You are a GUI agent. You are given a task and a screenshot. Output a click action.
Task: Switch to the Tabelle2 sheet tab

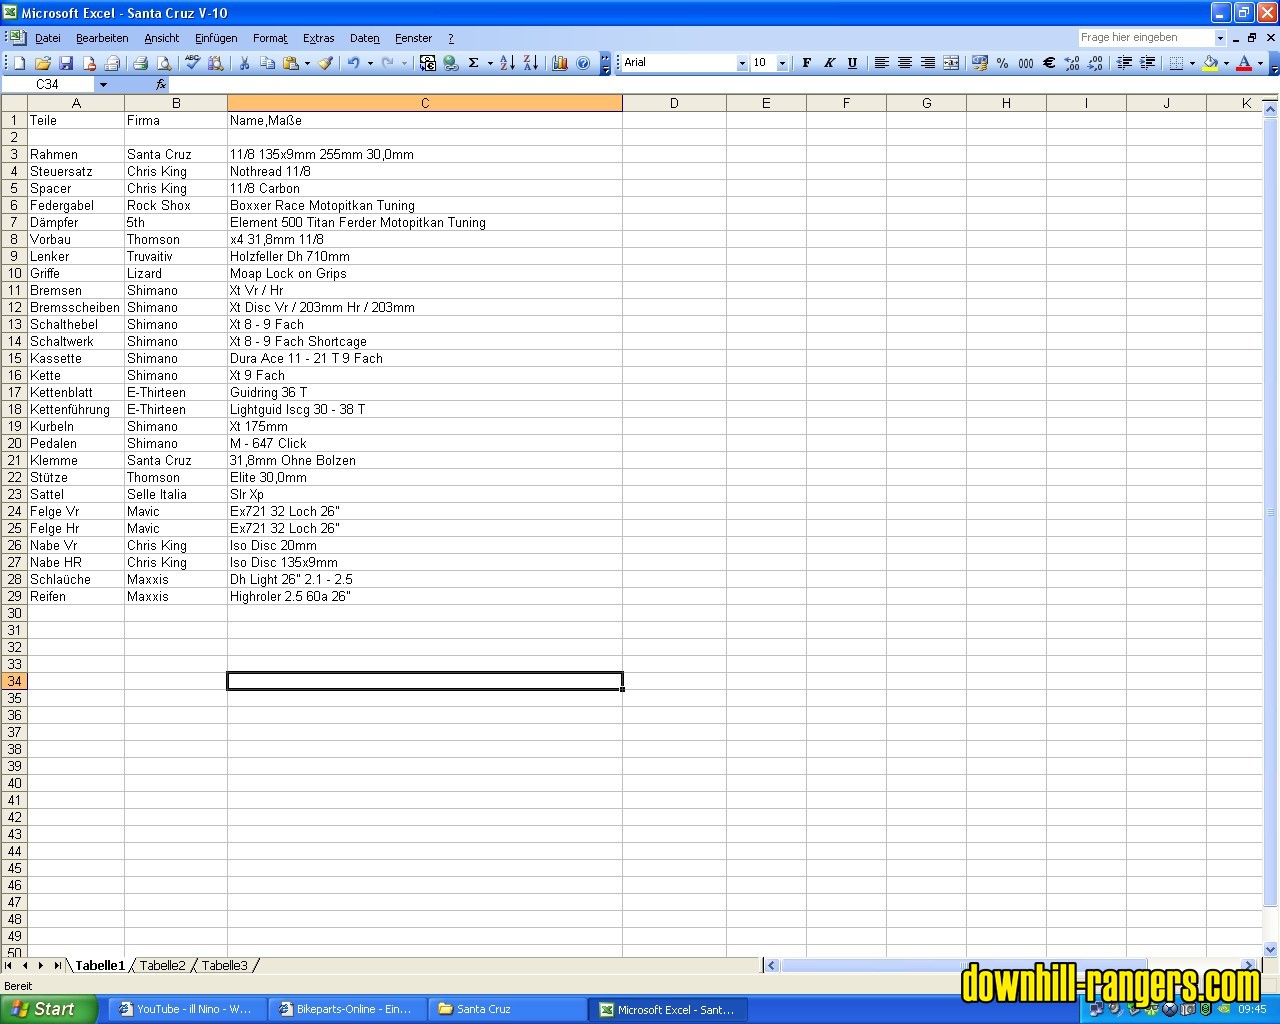pos(162,966)
